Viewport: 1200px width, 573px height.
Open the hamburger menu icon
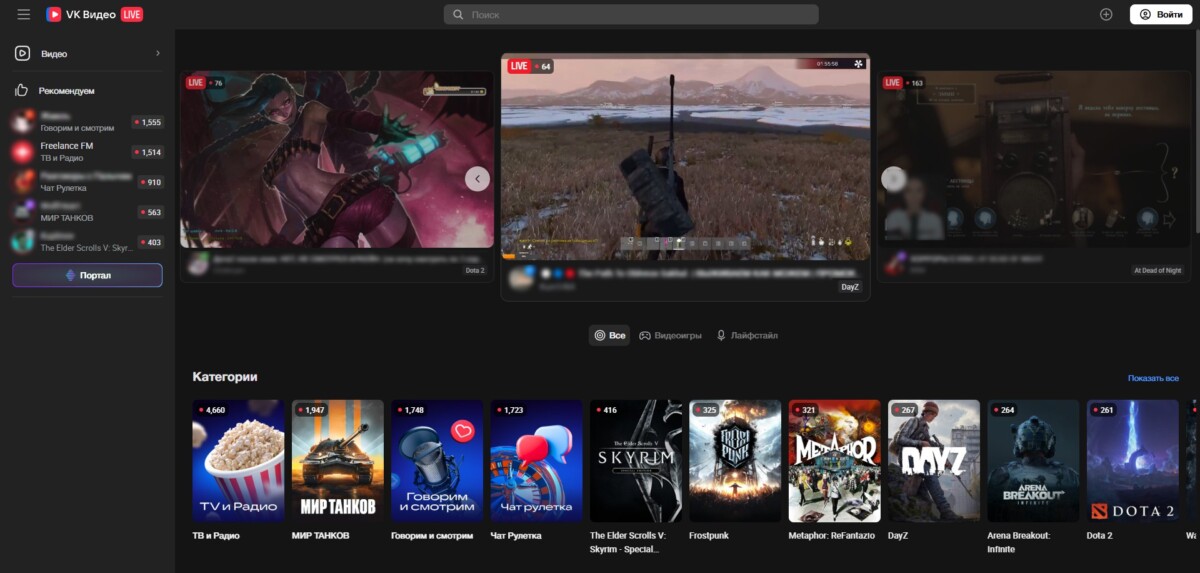point(24,14)
